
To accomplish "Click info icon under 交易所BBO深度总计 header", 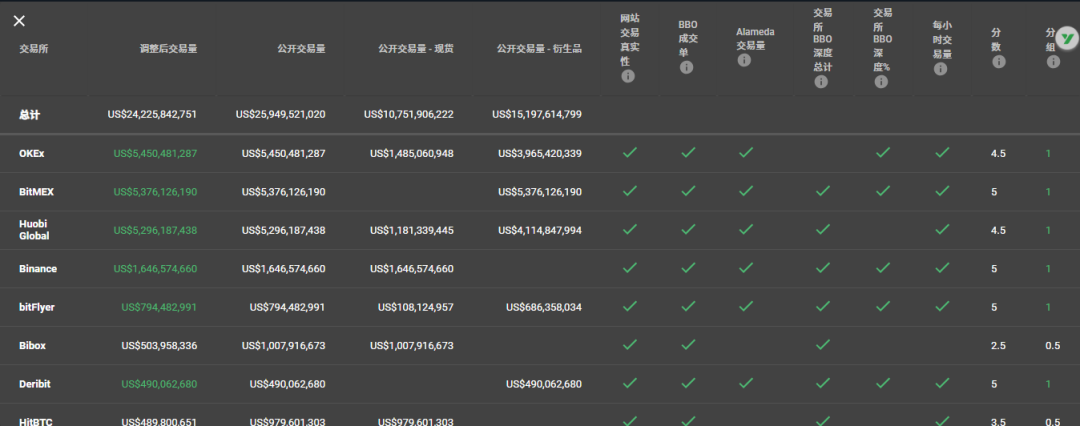I will pyautogui.click(x=821, y=82).
